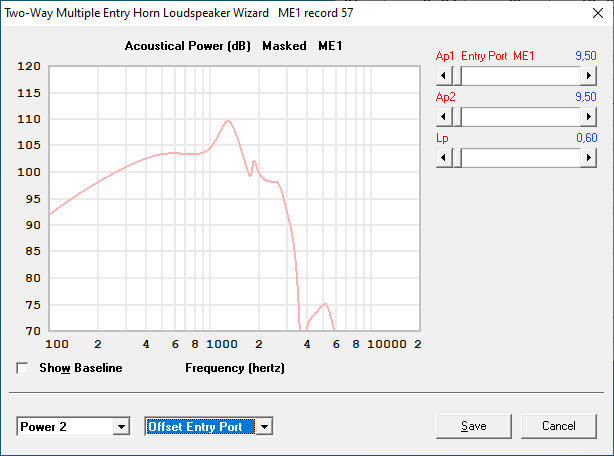
Task: Click the Acoustical Power (dB) chart title
Action: [188, 46]
